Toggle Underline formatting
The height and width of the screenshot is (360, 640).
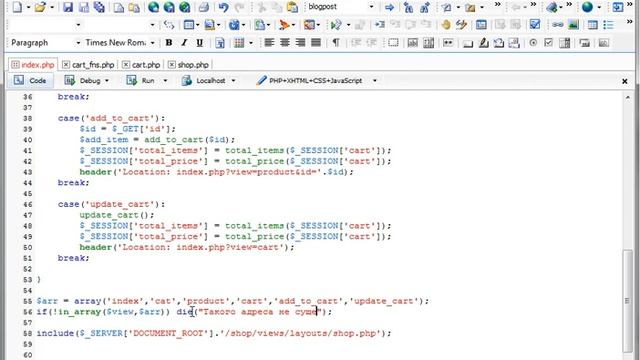[x=200, y=42]
